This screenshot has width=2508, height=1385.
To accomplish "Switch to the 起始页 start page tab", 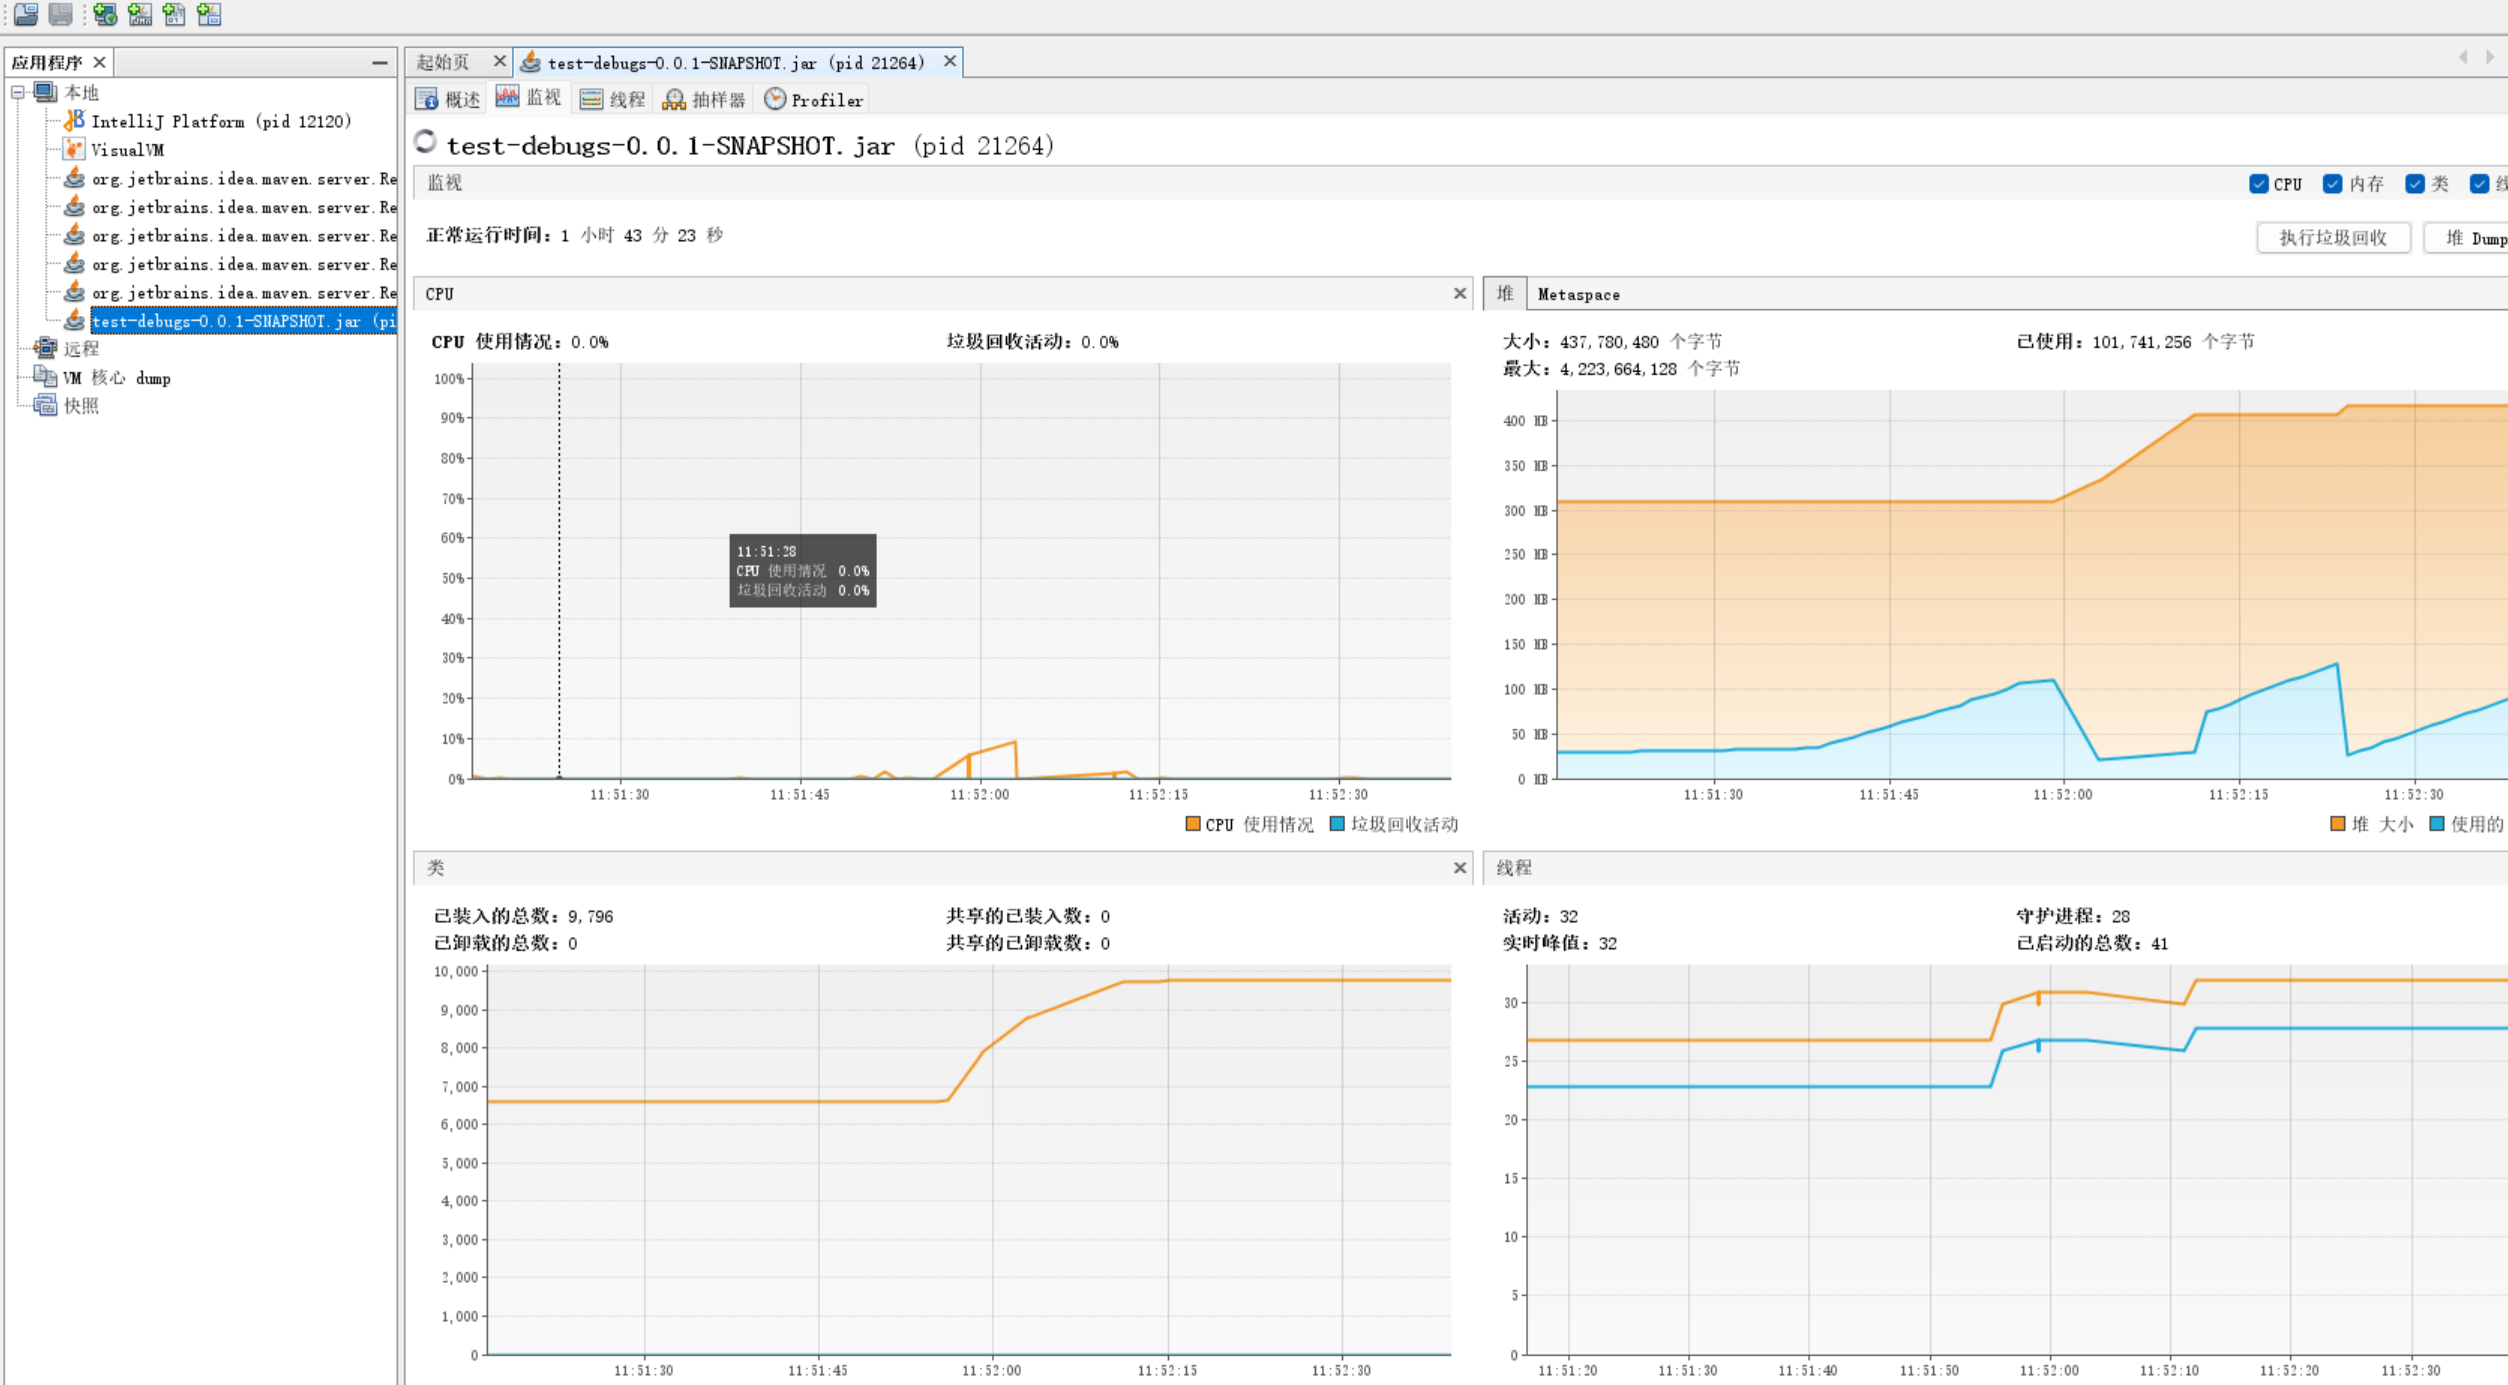I will [443, 62].
